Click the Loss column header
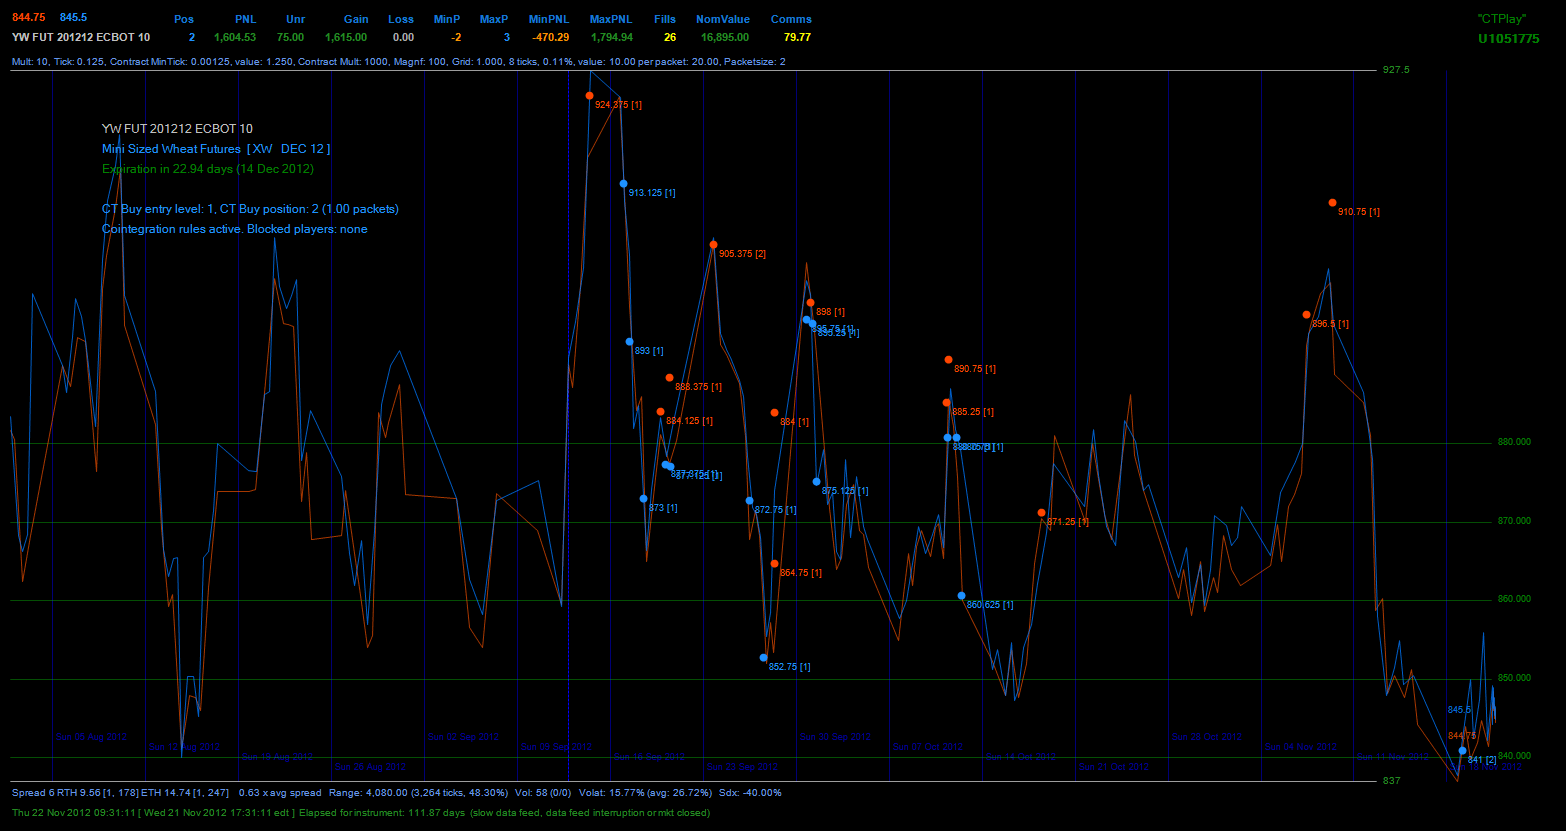1566x831 pixels. point(401,19)
